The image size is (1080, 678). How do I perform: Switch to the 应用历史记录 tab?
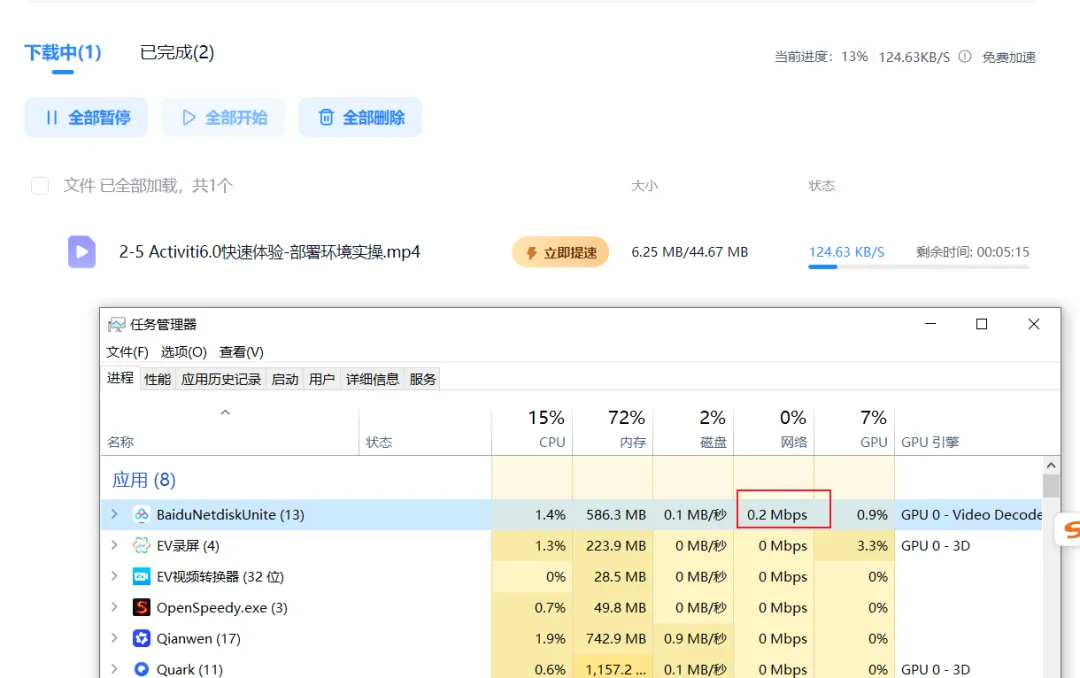(221, 379)
